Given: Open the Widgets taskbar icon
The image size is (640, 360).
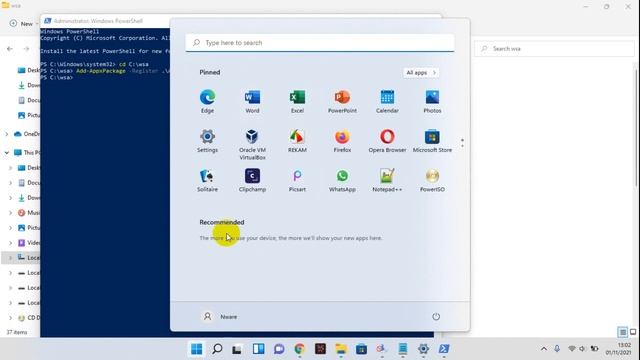Looking at the screenshot, I should (258, 349).
